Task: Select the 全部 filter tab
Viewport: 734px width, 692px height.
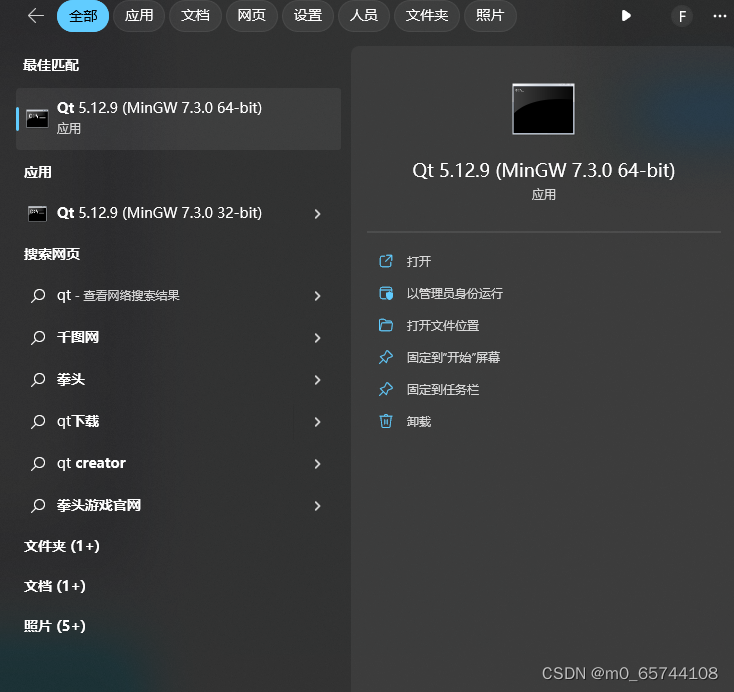Action: click(83, 16)
